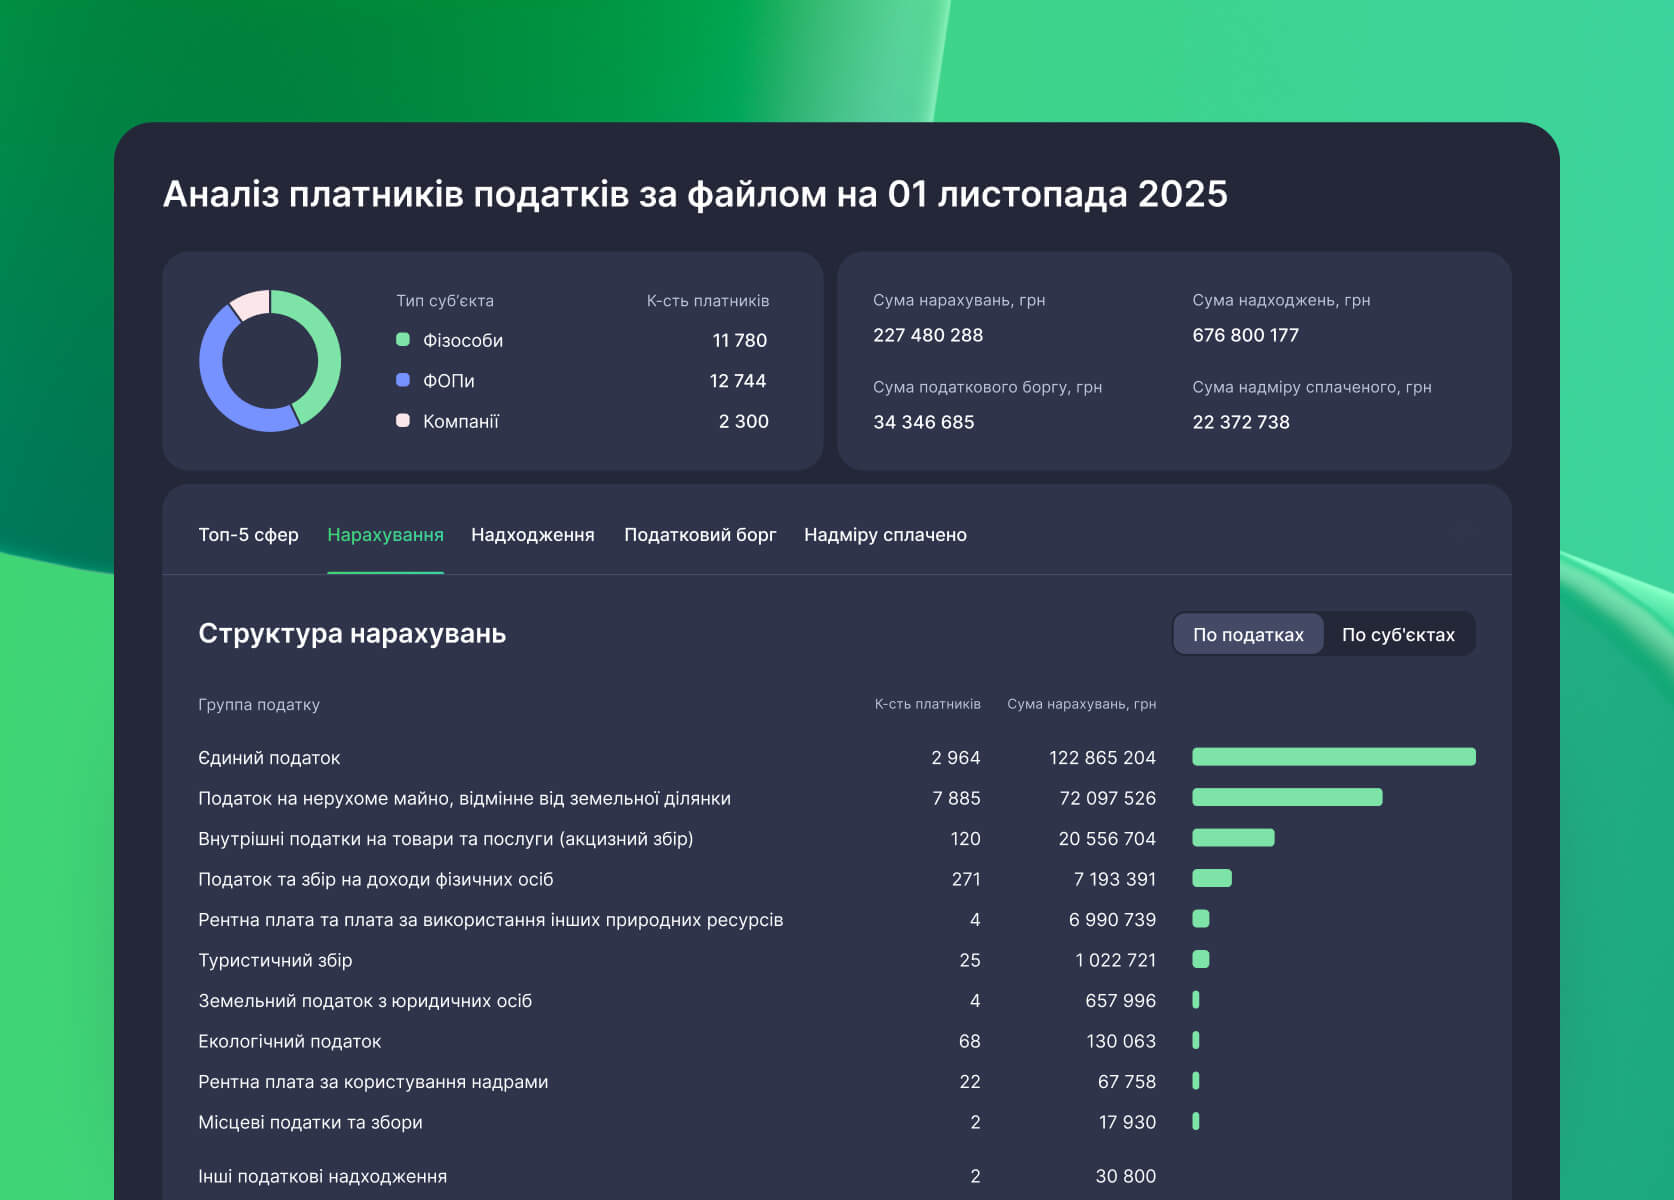Click the ФОПи legend label
Screen dimensions: 1674x1200
point(449,381)
